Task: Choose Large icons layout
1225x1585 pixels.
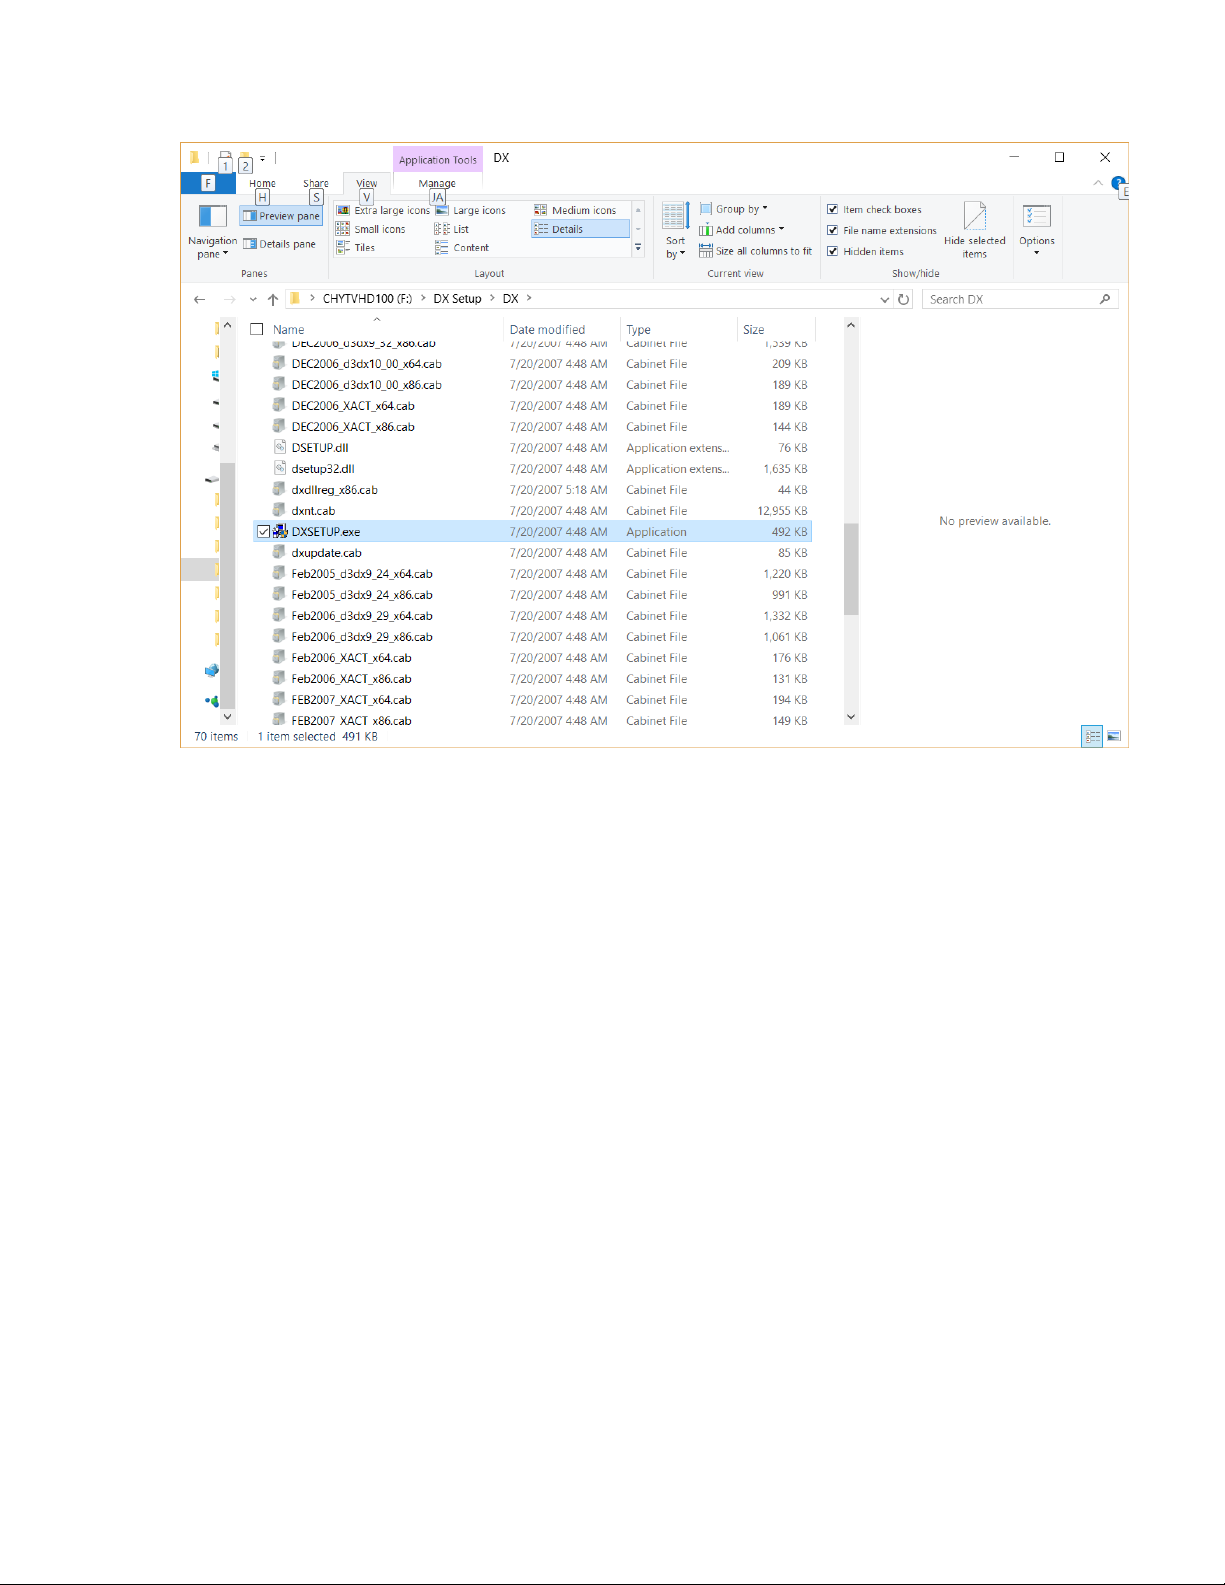Action: coord(470,210)
